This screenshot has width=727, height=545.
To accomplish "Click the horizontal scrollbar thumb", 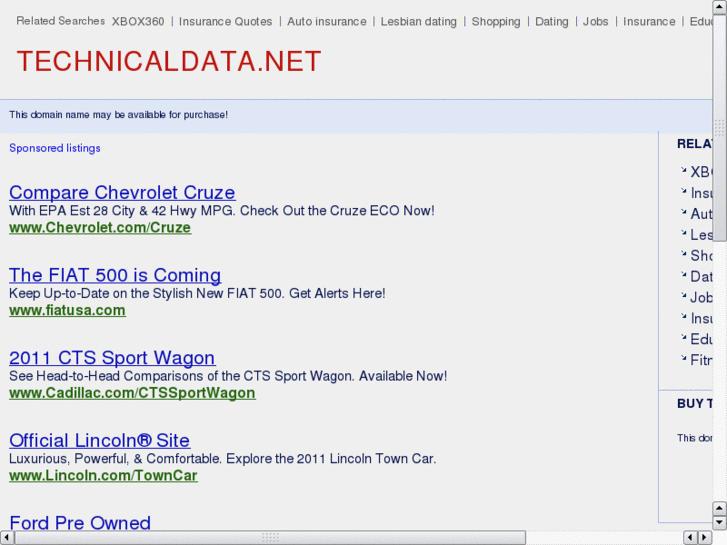I will pos(270,538).
